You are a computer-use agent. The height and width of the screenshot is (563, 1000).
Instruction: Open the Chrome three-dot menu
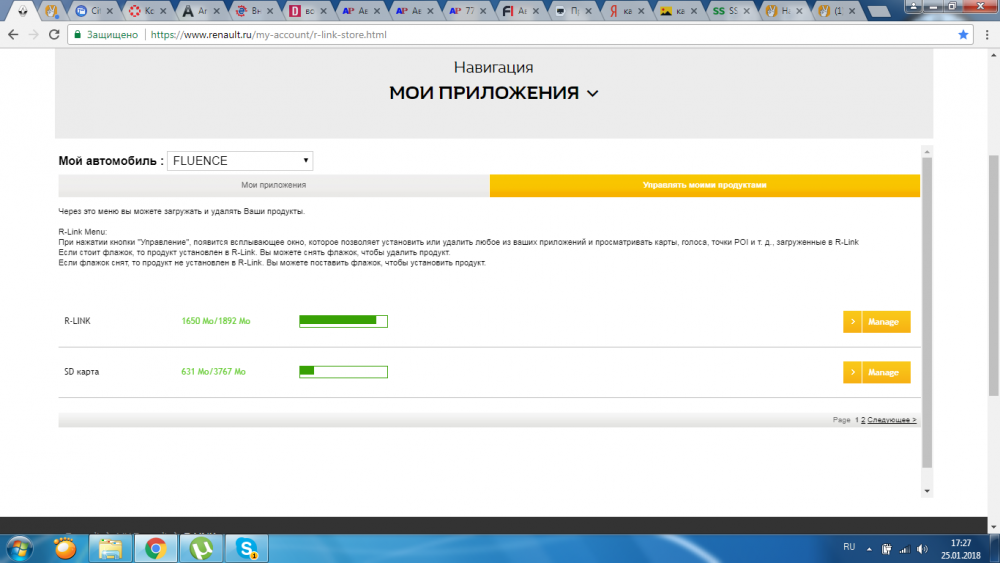coord(987,34)
